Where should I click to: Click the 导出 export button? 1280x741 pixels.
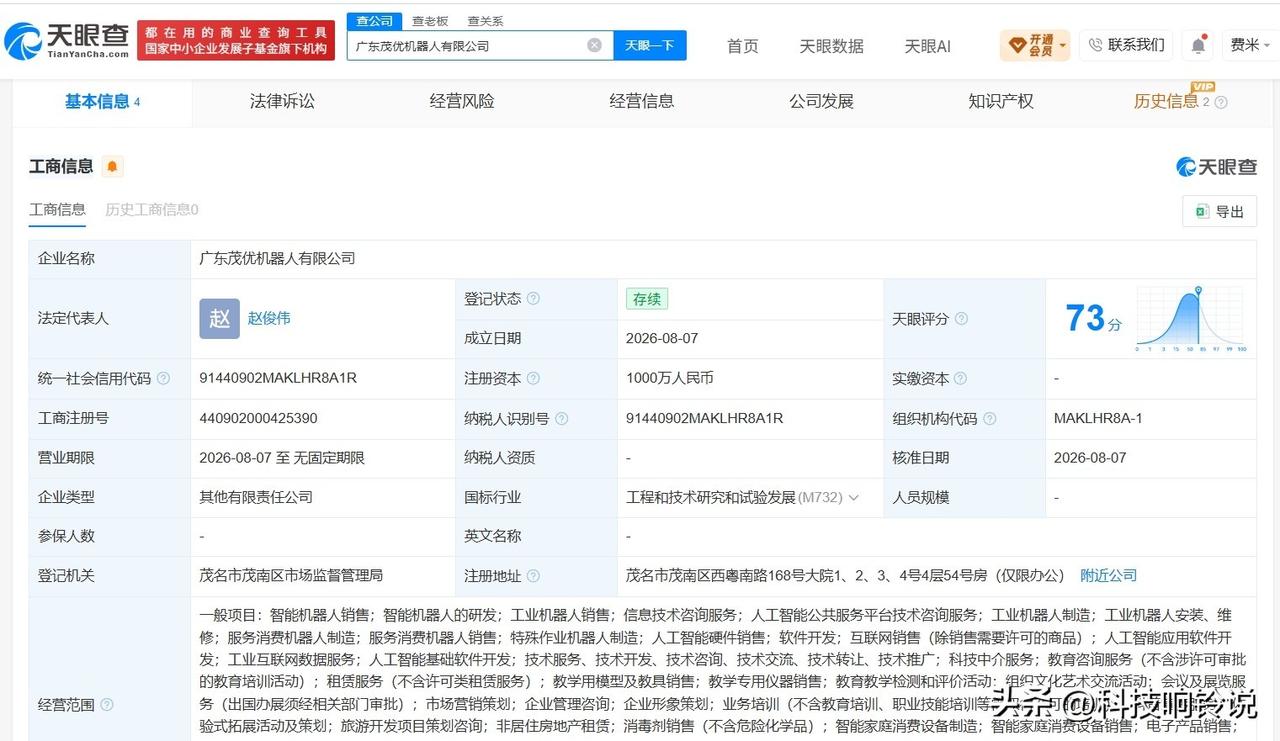[1219, 211]
